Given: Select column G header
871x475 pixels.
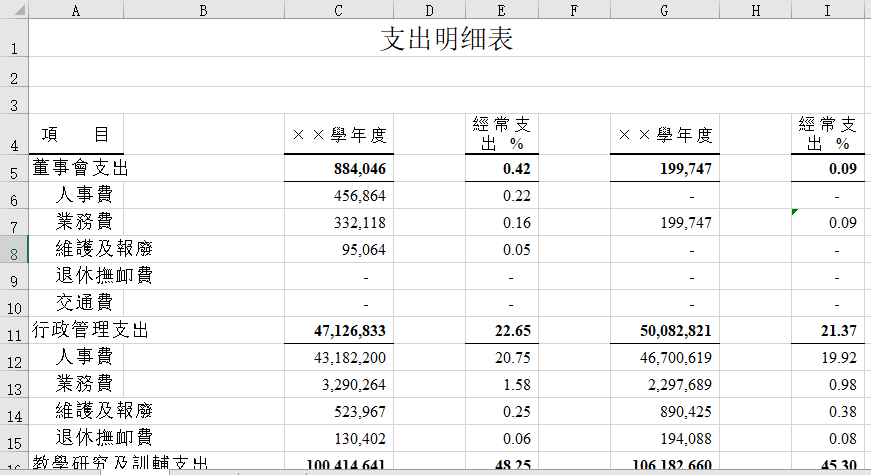Looking at the screenshot, I should (664, 10).
